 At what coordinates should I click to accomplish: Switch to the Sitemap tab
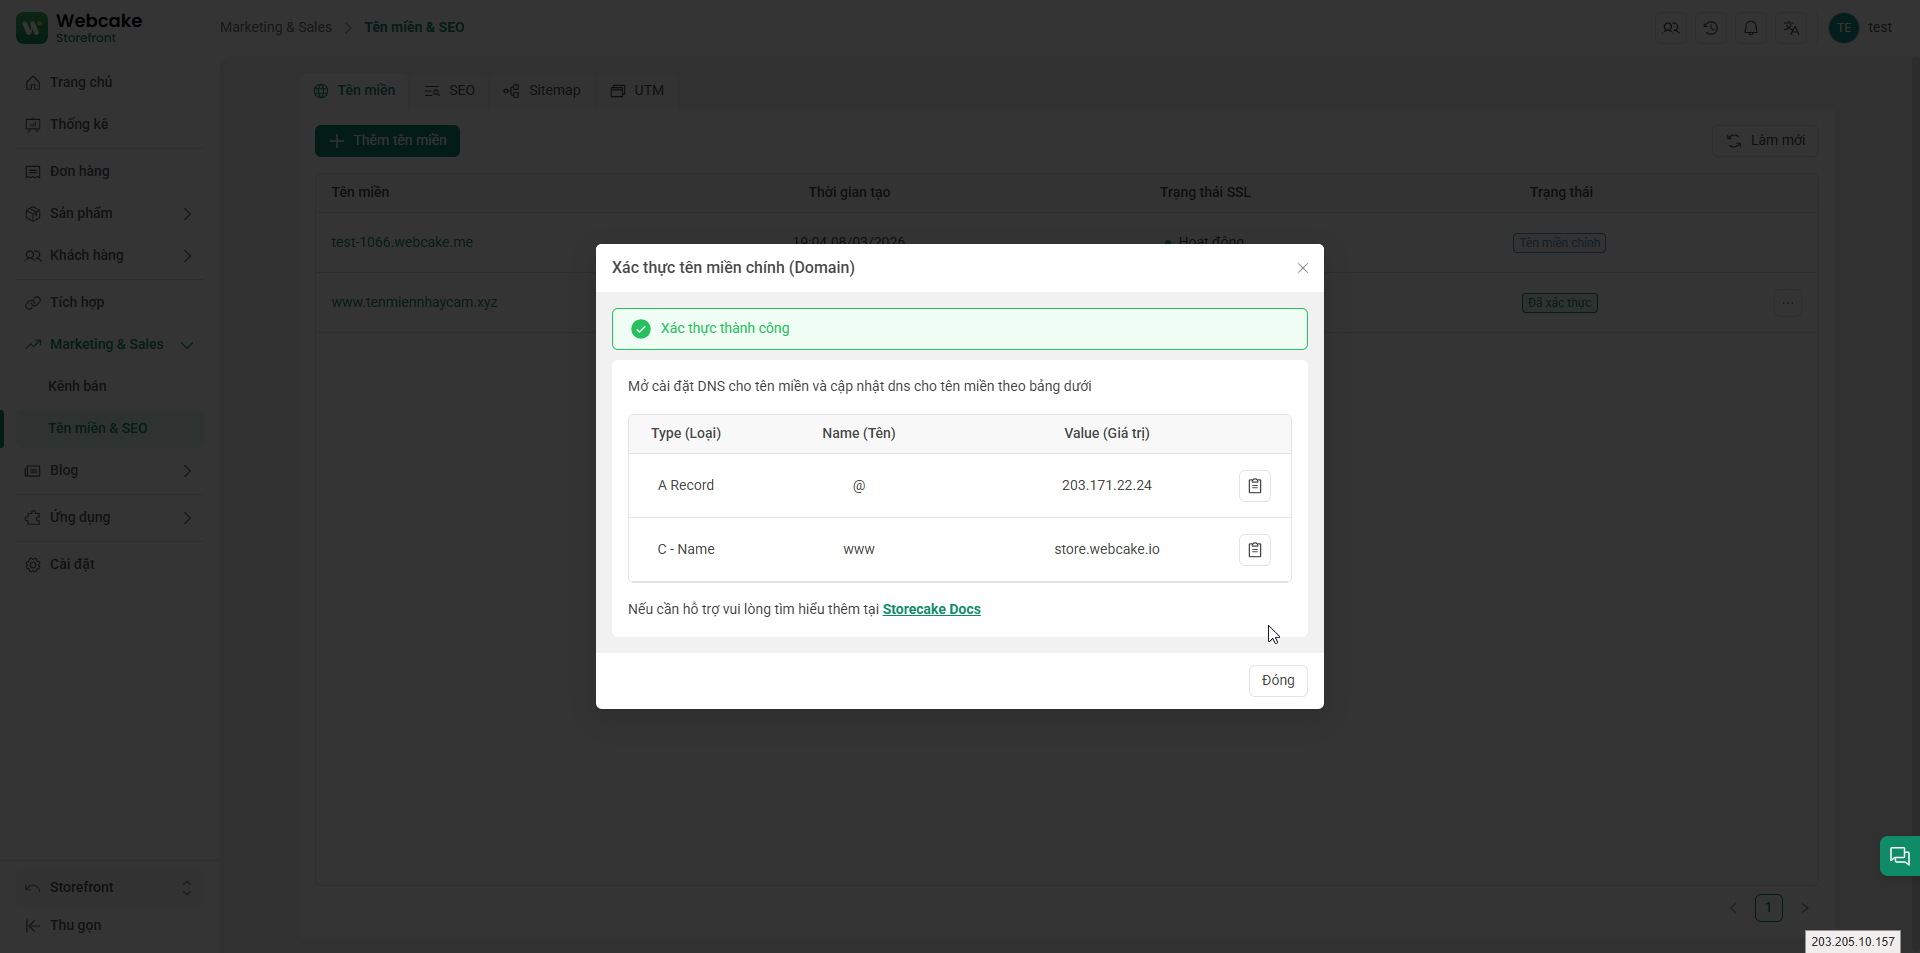point(542,91)
